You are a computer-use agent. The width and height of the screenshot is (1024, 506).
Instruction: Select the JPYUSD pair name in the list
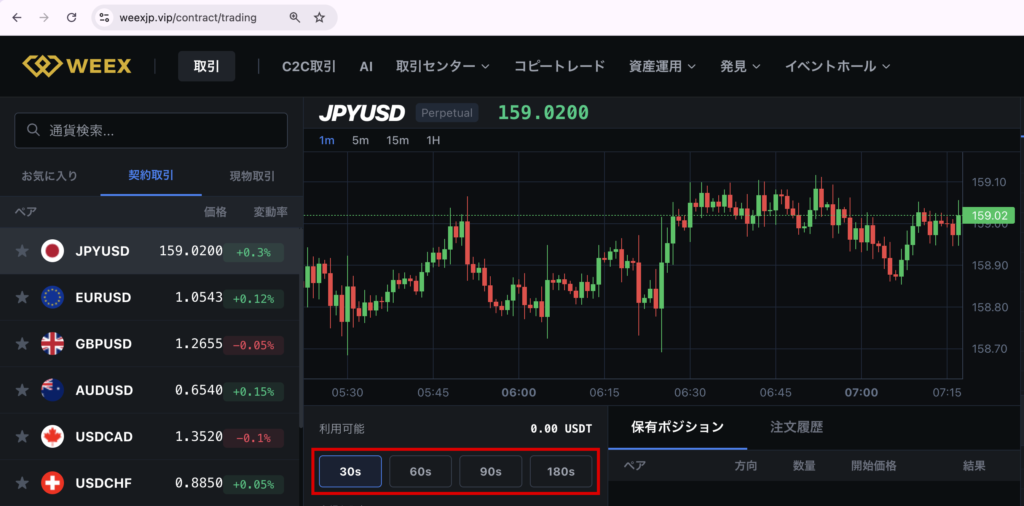coord(103,251)
